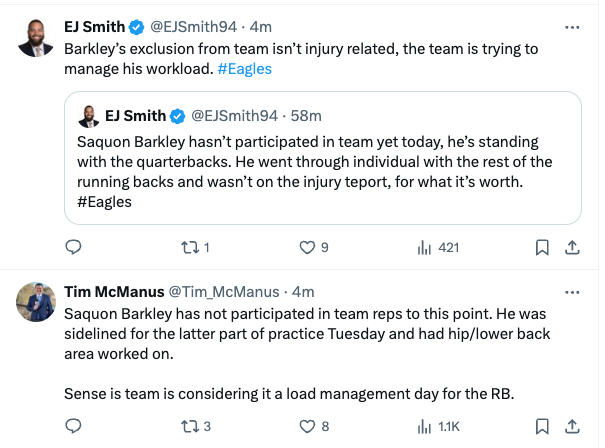Open EJ Smith's large profile avatar

click(39, 37)
